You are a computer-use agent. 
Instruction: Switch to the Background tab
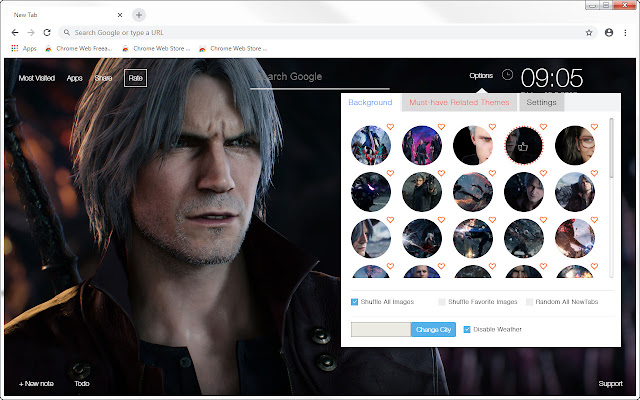[x=370, y=102]
